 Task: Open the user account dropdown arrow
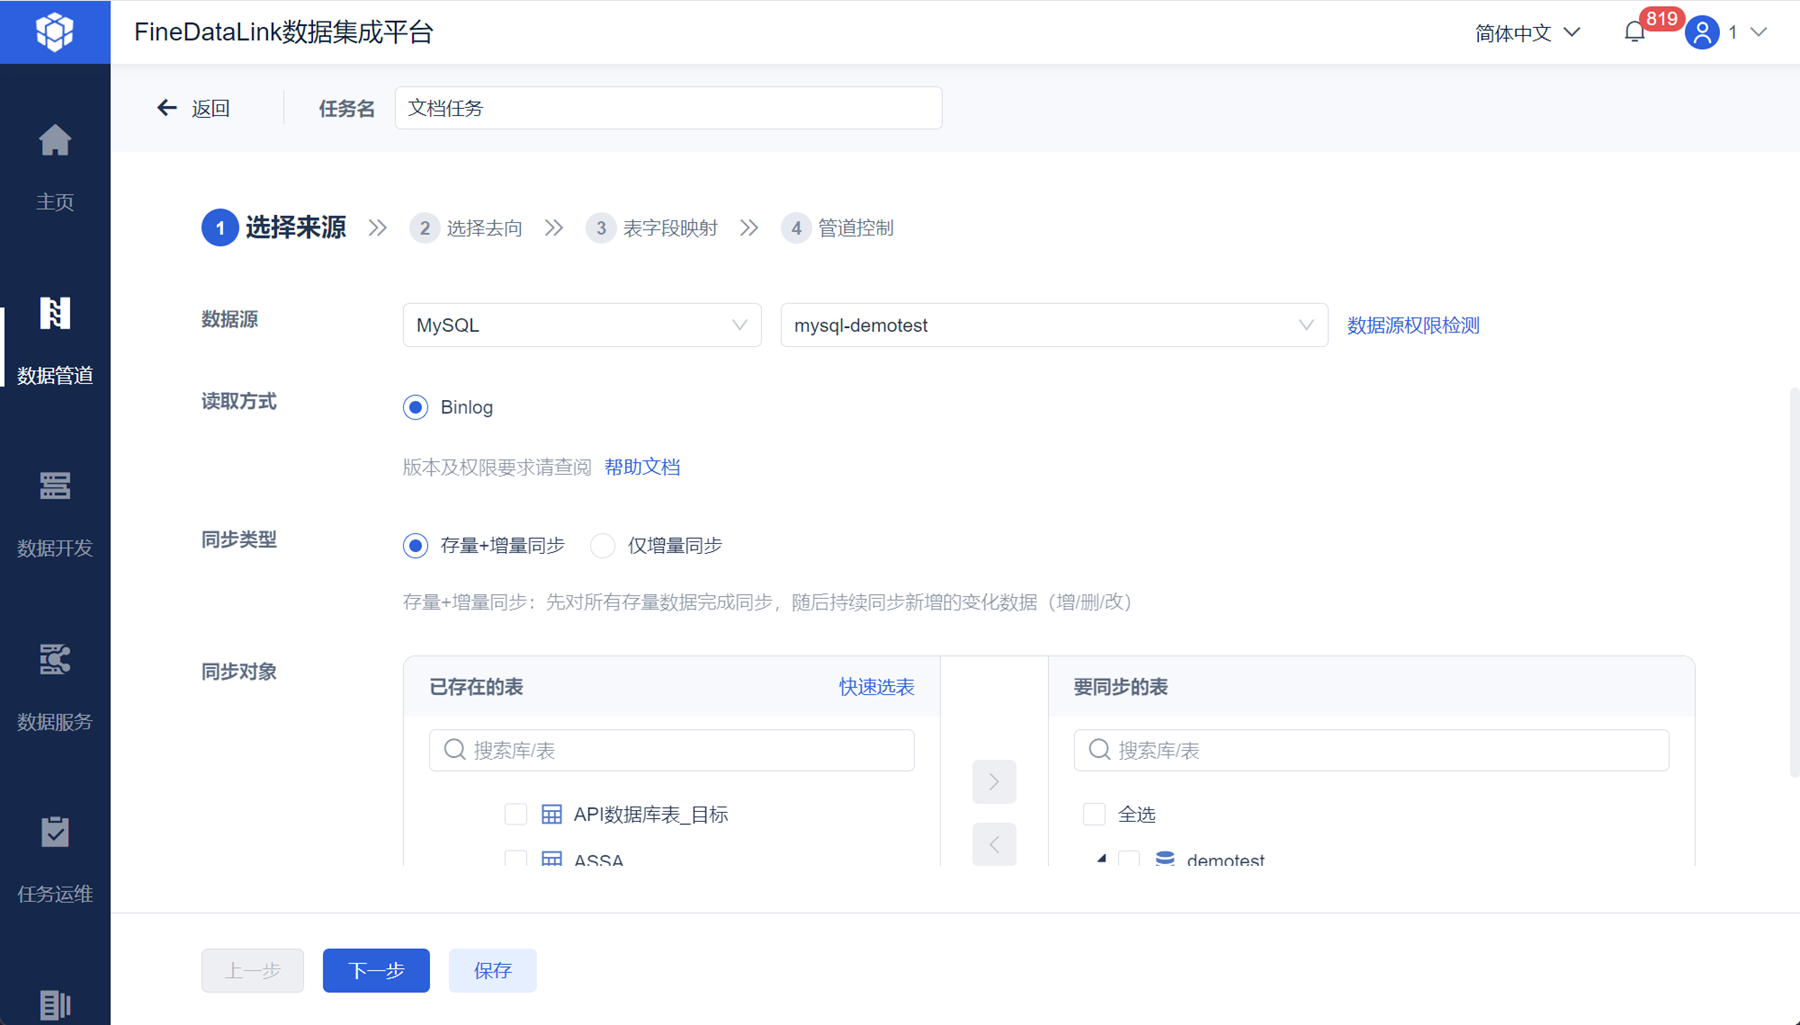pos(1759,32)
